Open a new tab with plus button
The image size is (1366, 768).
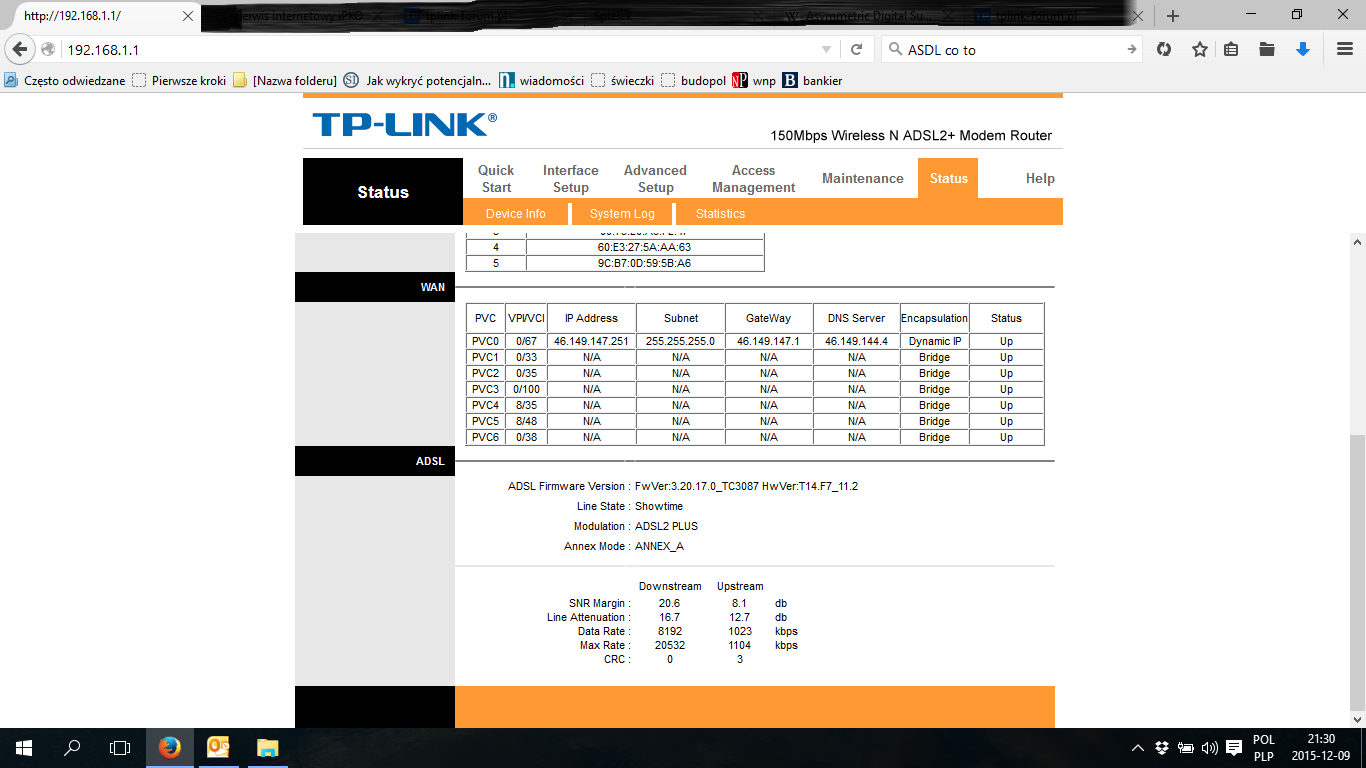pyautogui.click(x=1173, y=16)
